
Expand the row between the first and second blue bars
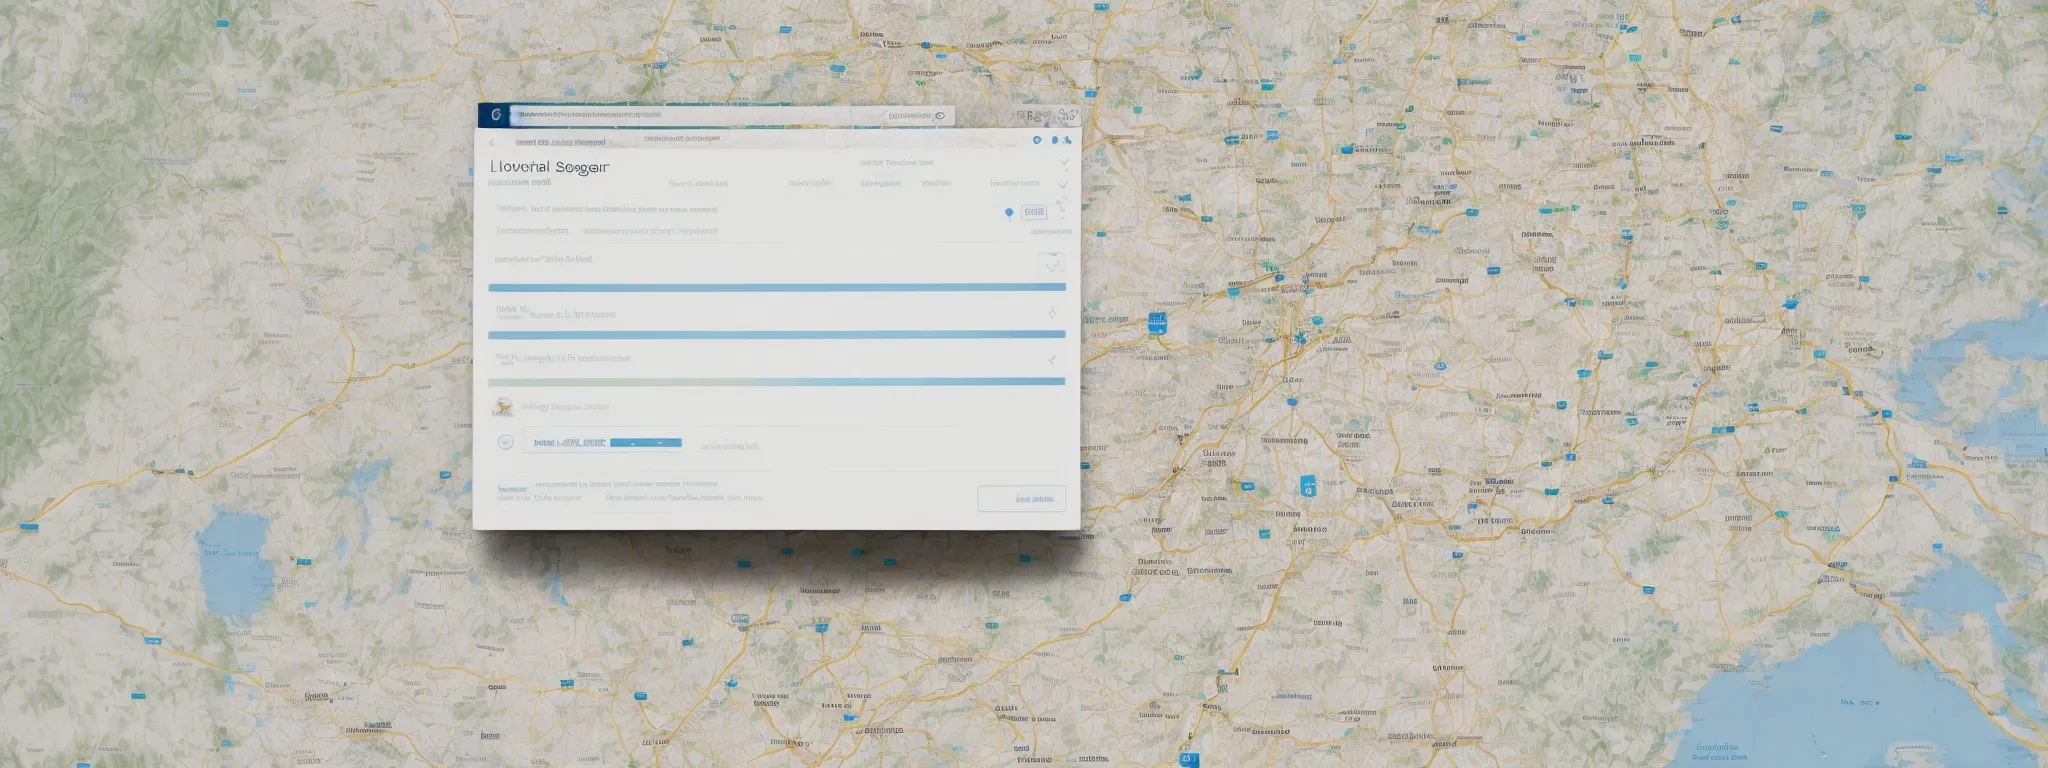tap(1052, 314)
